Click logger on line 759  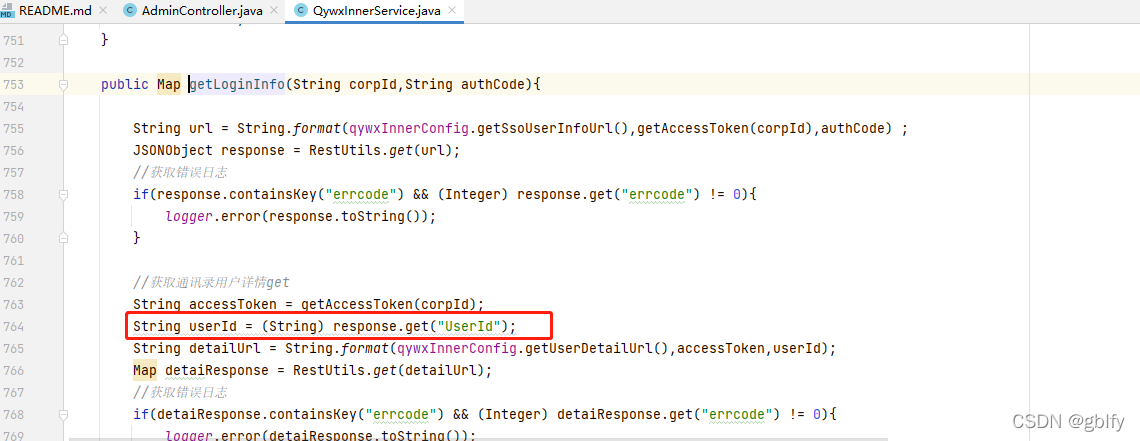click(189, 217)
